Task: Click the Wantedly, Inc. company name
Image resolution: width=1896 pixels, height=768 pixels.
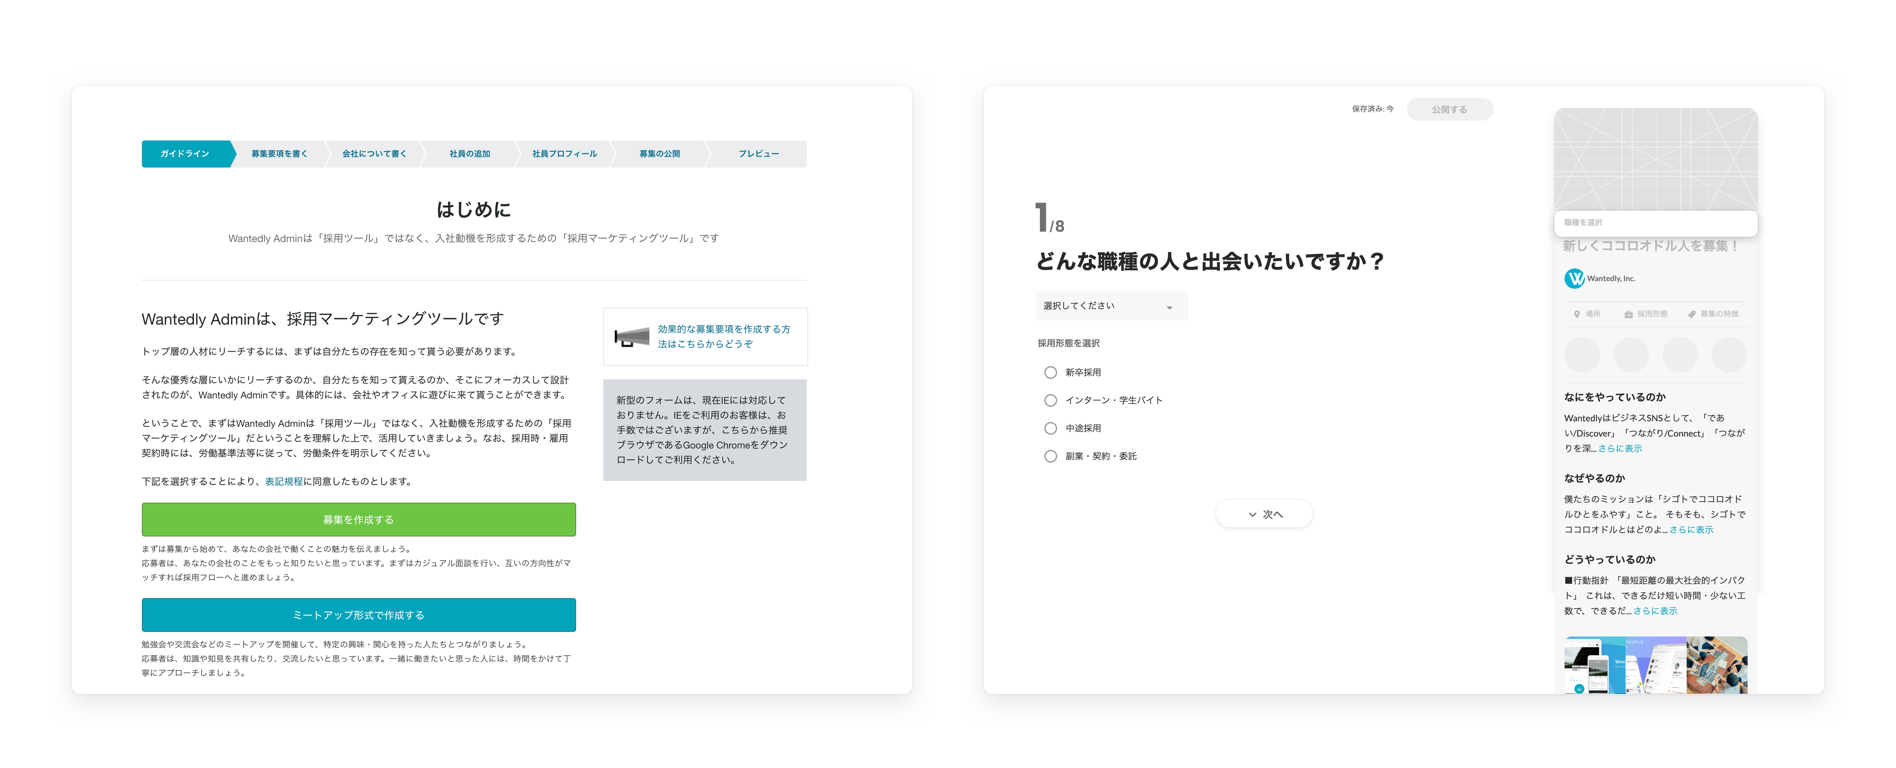Action: [x=1611, y=279]
